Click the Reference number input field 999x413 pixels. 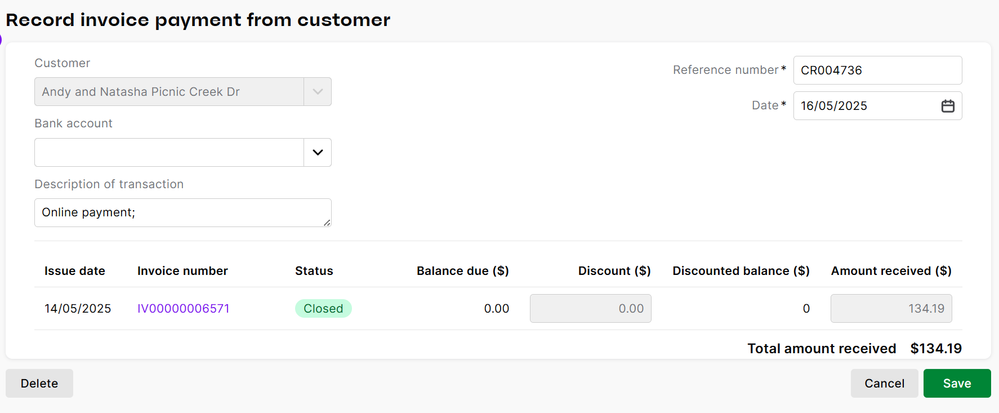click(x=876, y=70)
